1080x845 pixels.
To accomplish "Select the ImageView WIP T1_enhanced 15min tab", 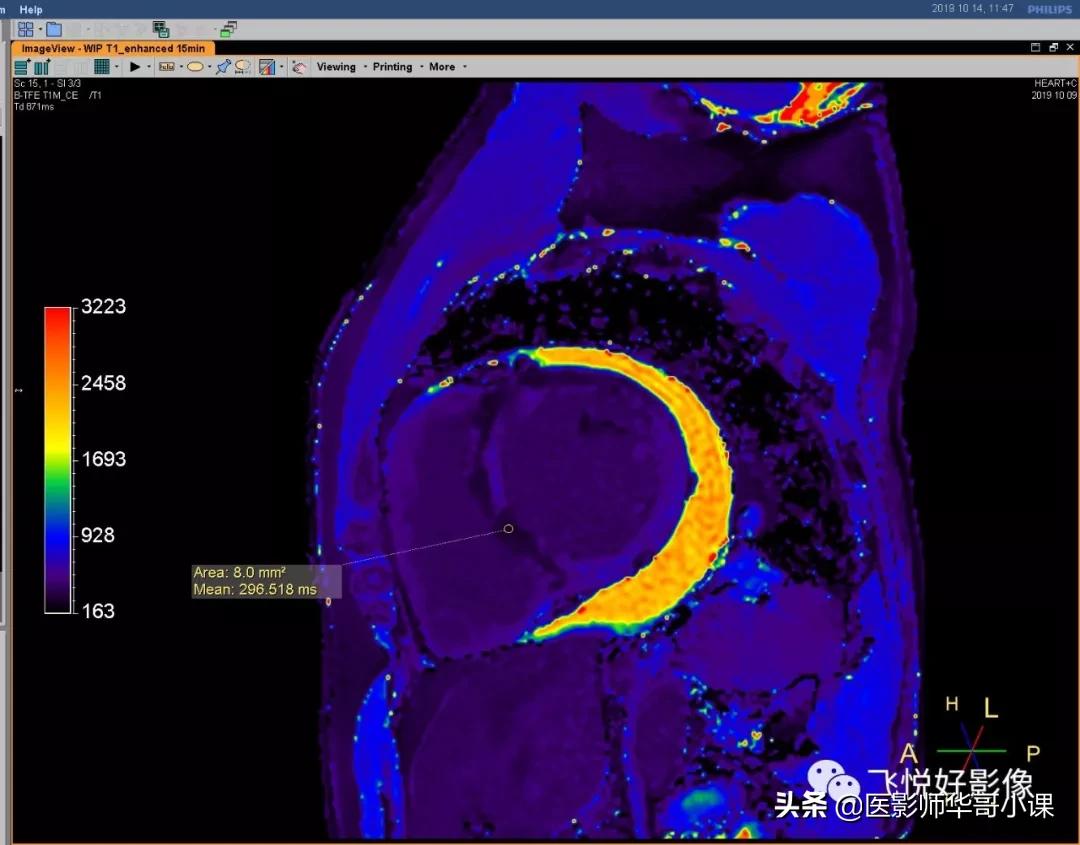I will tap(113, 48).
